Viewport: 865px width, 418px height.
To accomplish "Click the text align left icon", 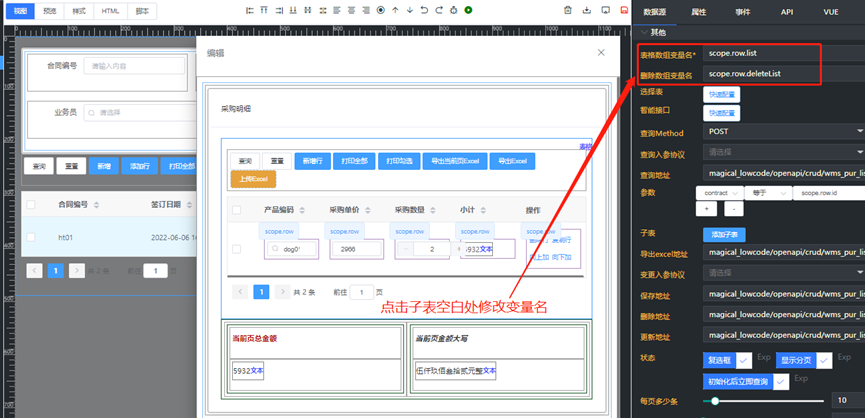I will pyautogui.click(x=337, y=10).
